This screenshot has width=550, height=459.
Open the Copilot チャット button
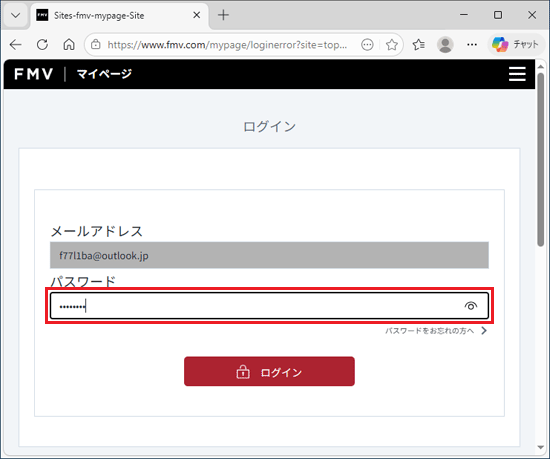point(515,45)
